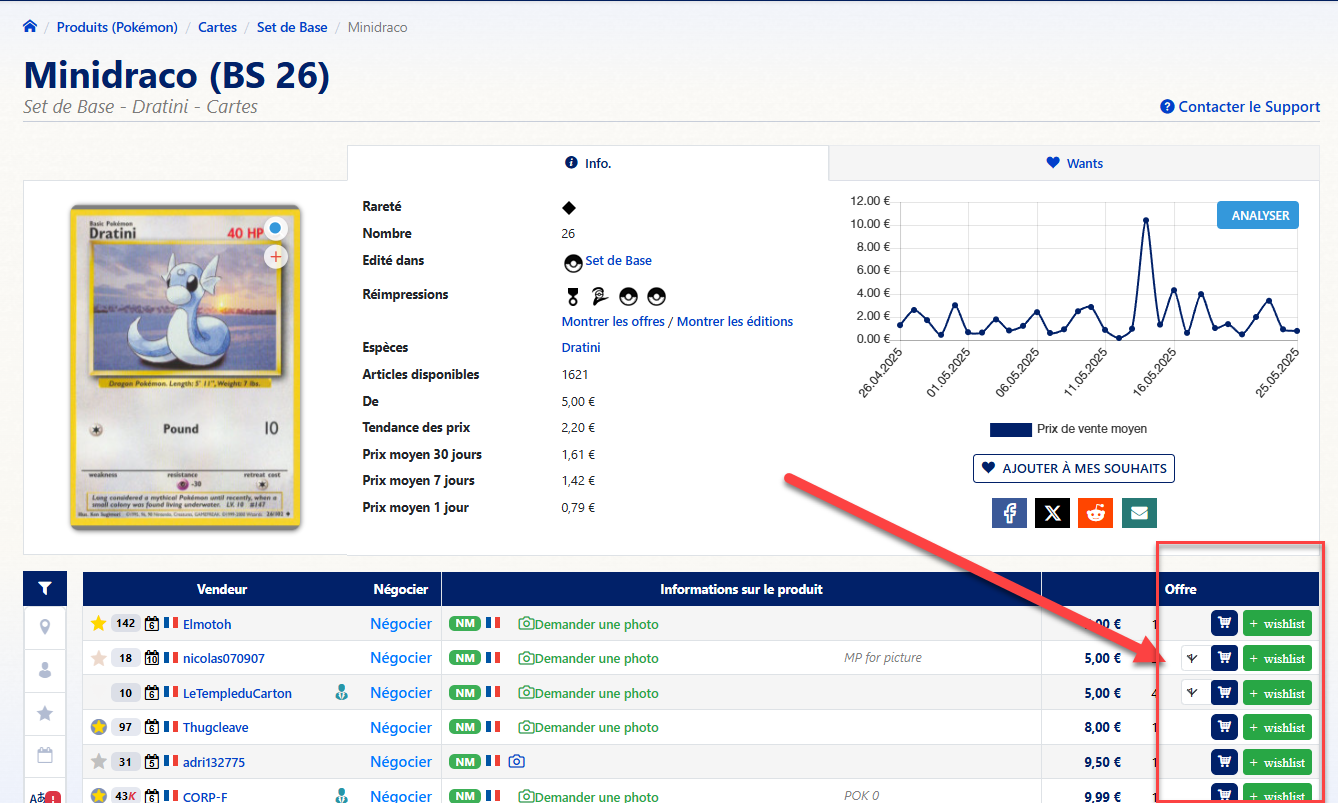
Task: Click AJOUTER À MES SOUHAITS button
Action: [x=1073, y=468]
